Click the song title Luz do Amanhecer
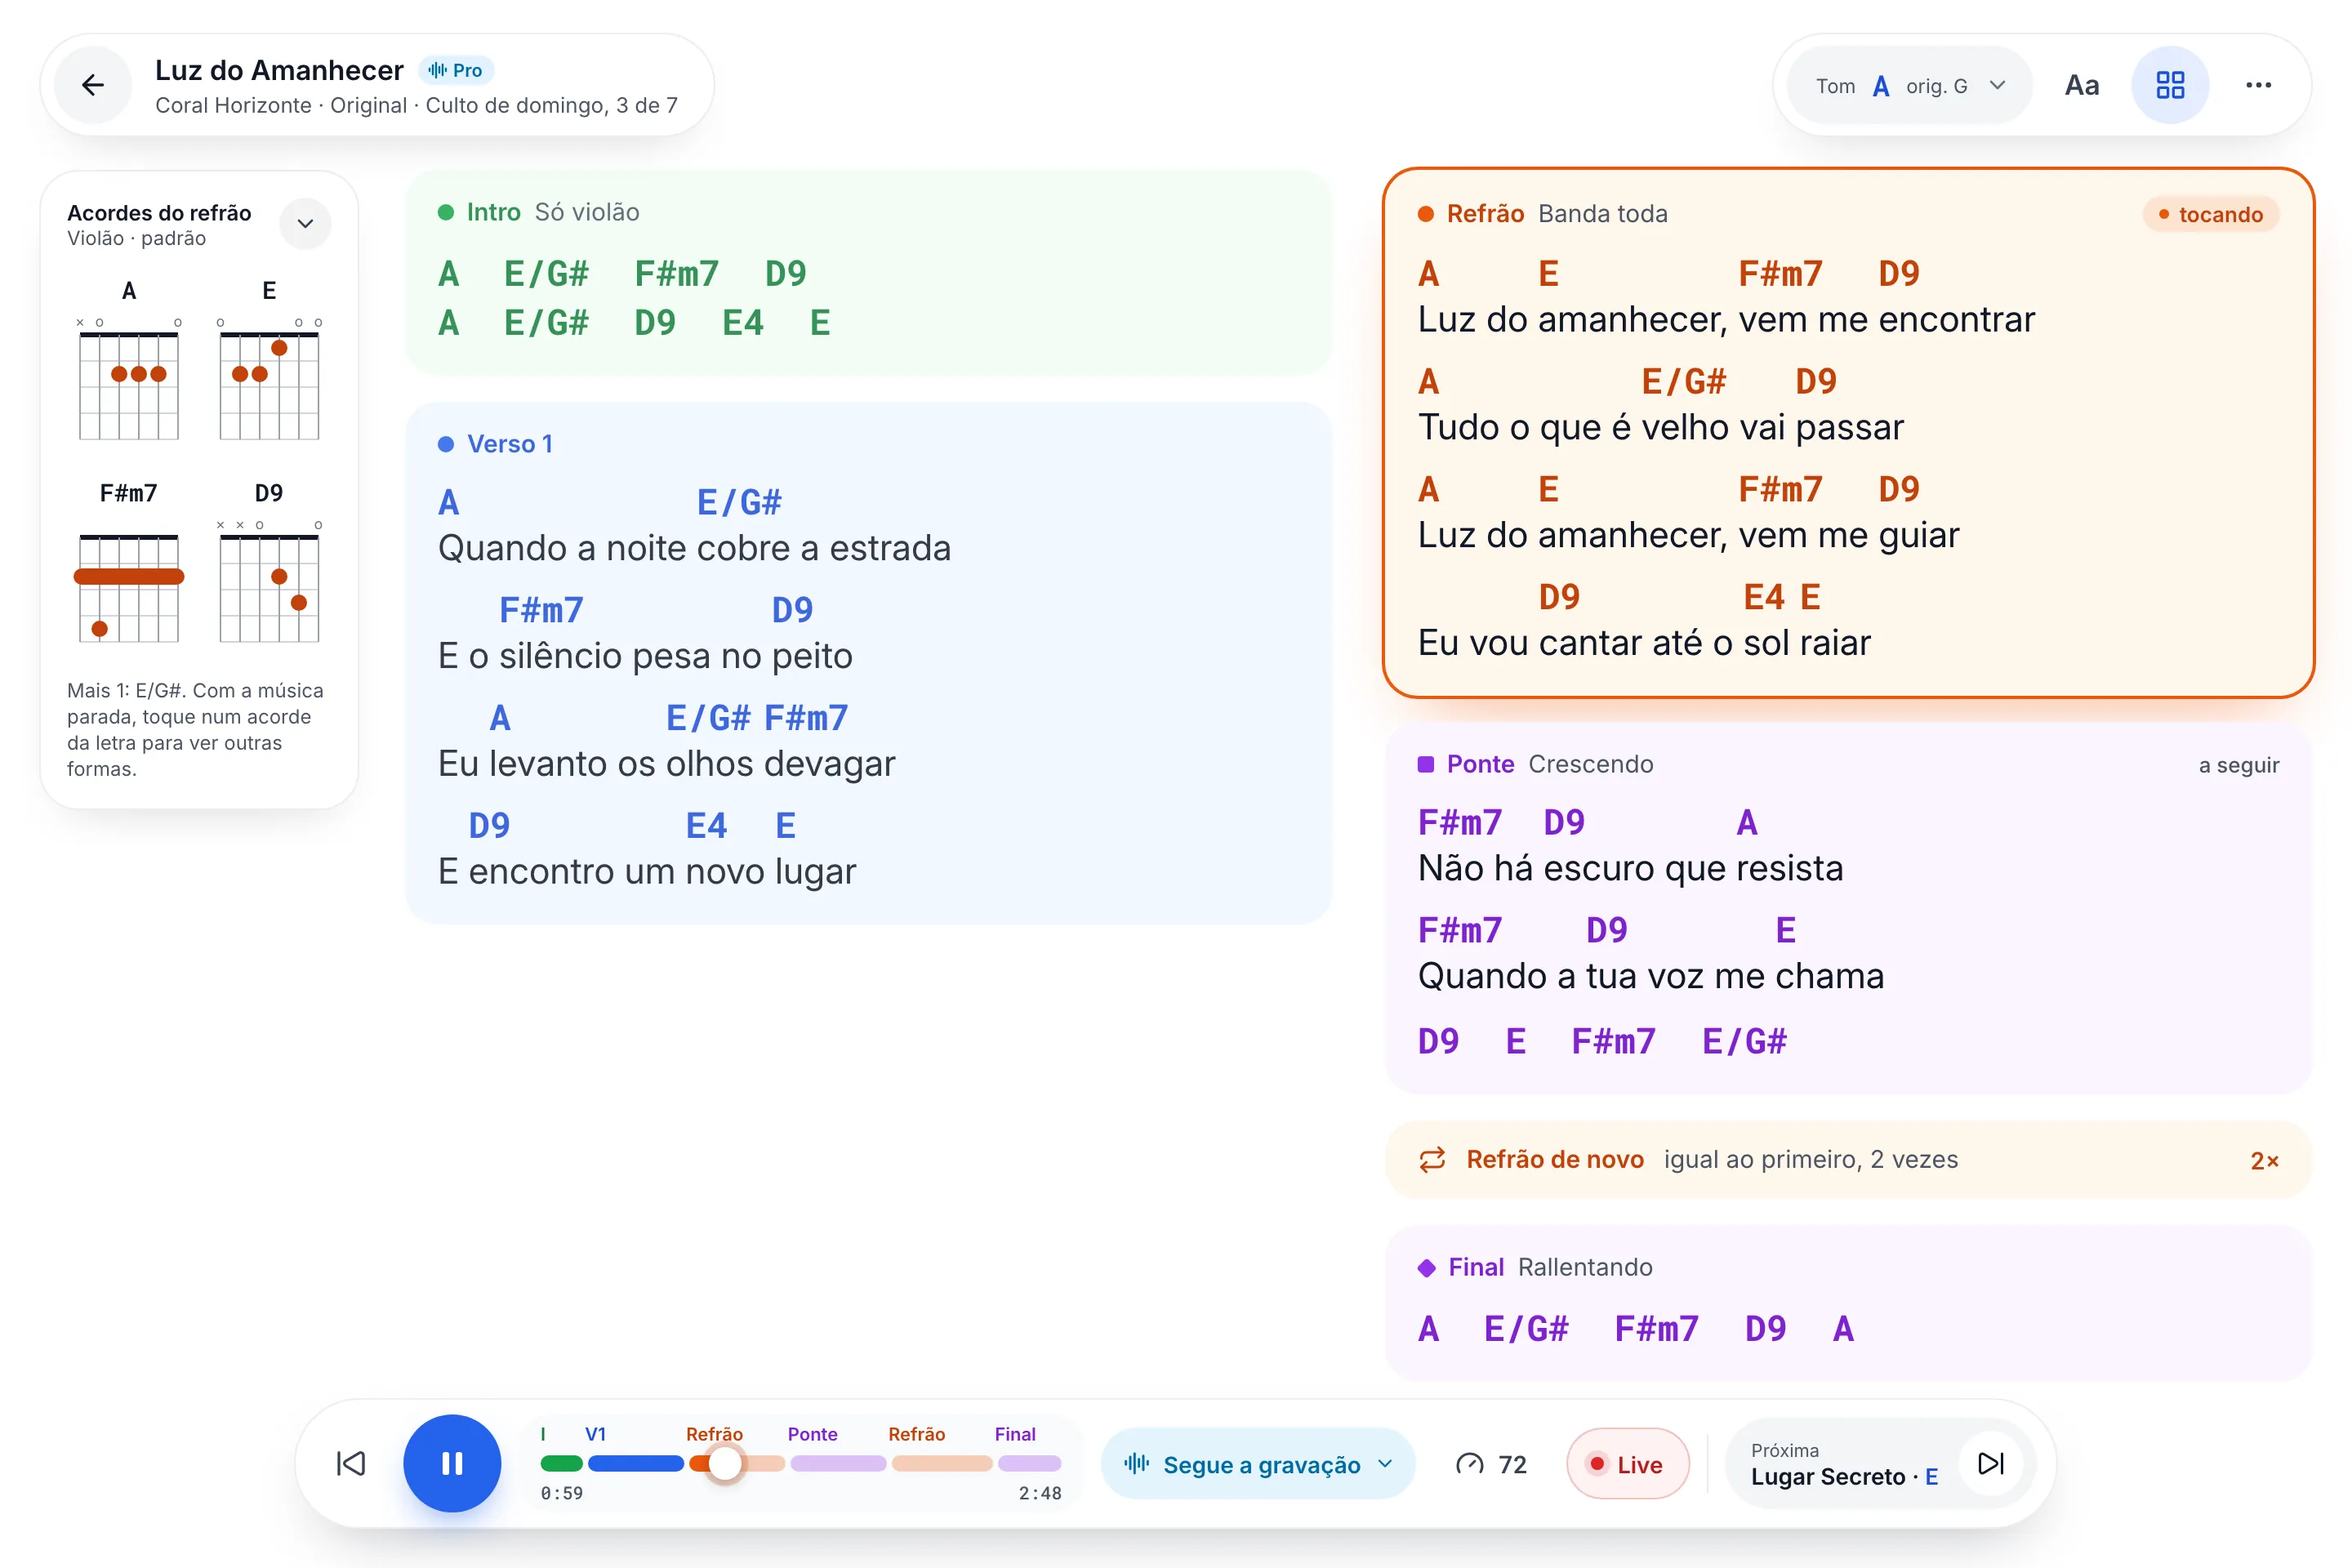The height and width of the screenshot is (1568, 2352). [279, 70]
